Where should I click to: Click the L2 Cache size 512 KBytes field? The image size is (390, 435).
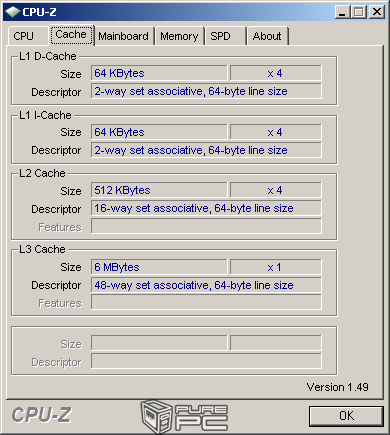(159, 190)
